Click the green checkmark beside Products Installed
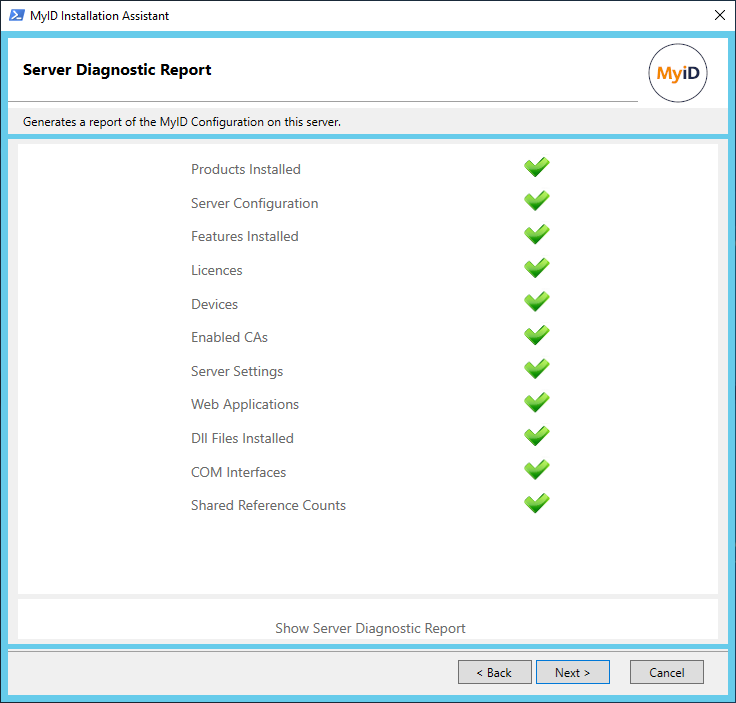Viewport: 736px width, 703px height. click(x=537, y=168)
